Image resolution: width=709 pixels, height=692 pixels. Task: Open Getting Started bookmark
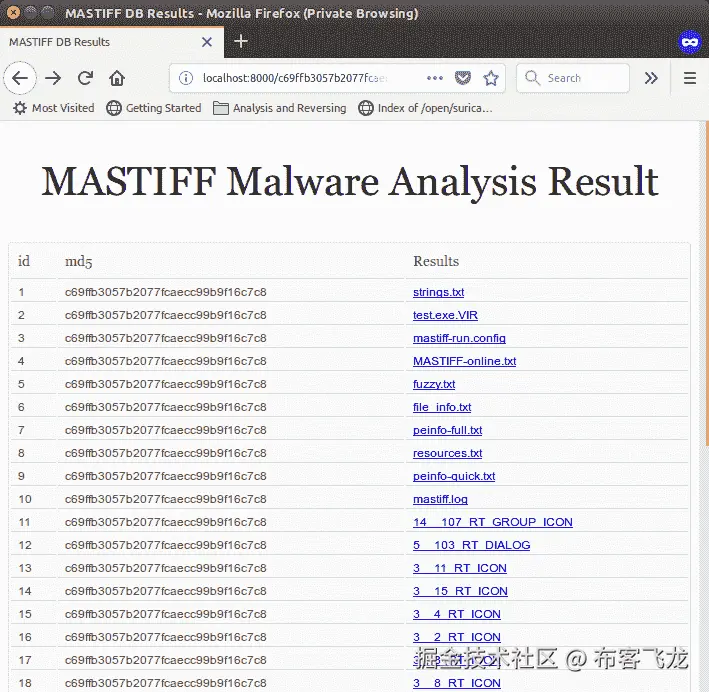pos(154,108)
